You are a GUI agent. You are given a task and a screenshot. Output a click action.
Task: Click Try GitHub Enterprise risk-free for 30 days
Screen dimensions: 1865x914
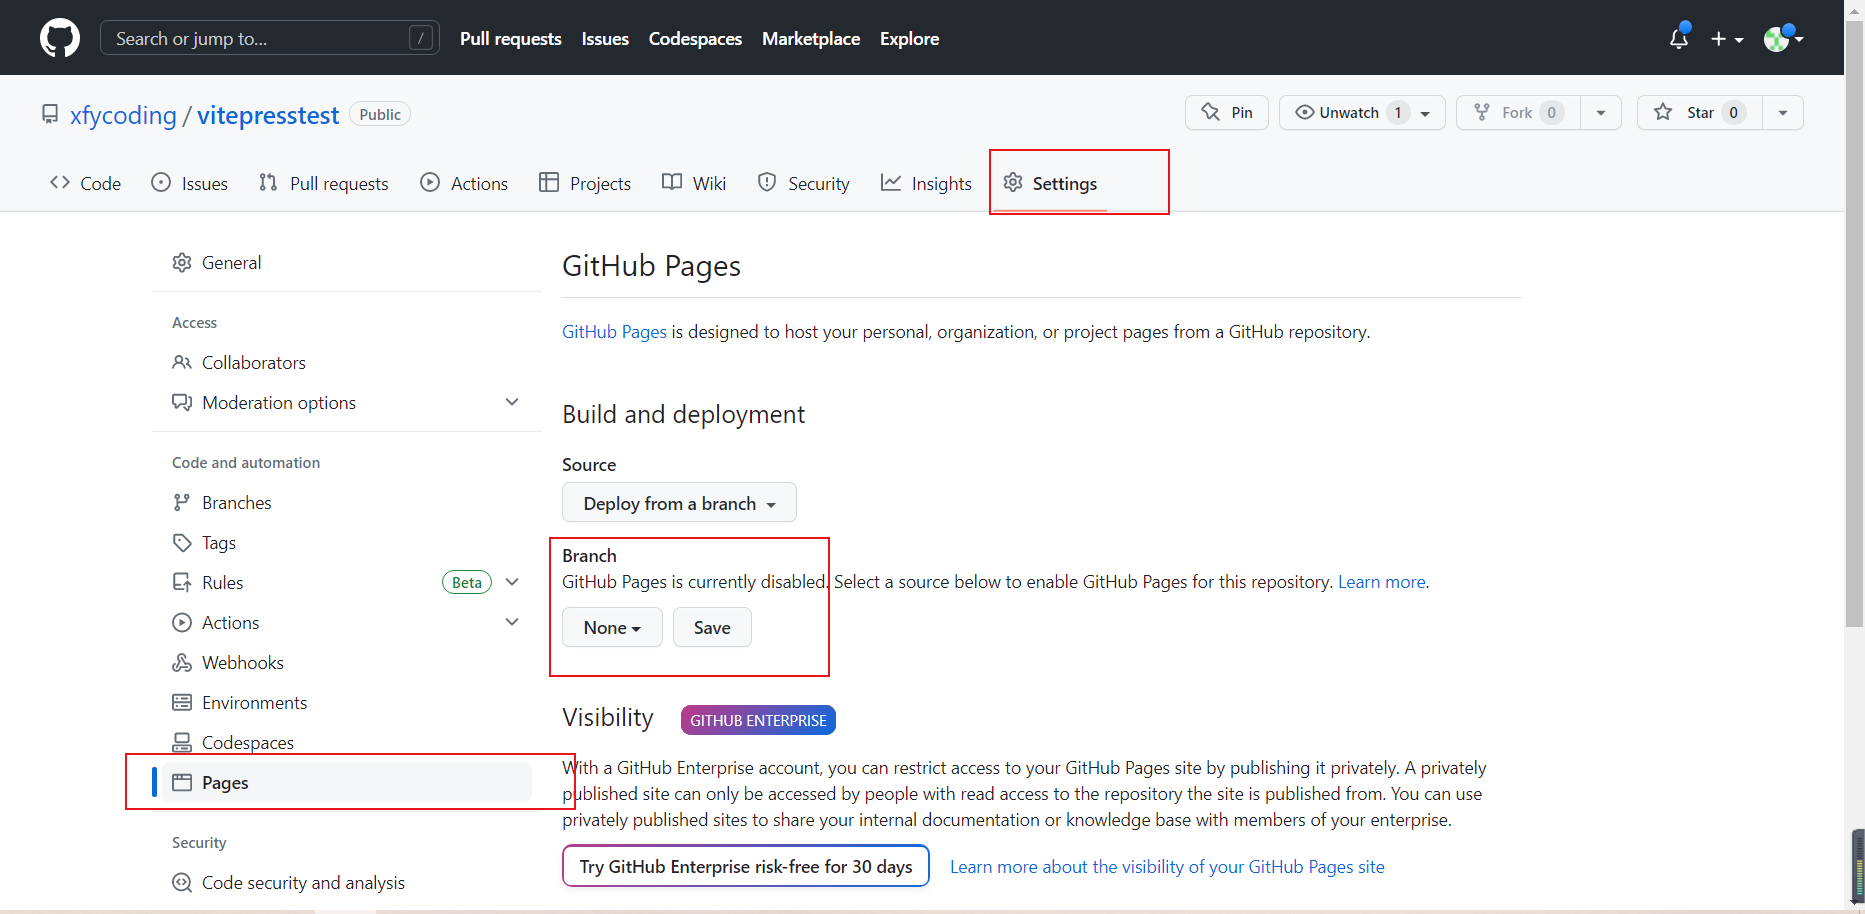click(746, 866)
